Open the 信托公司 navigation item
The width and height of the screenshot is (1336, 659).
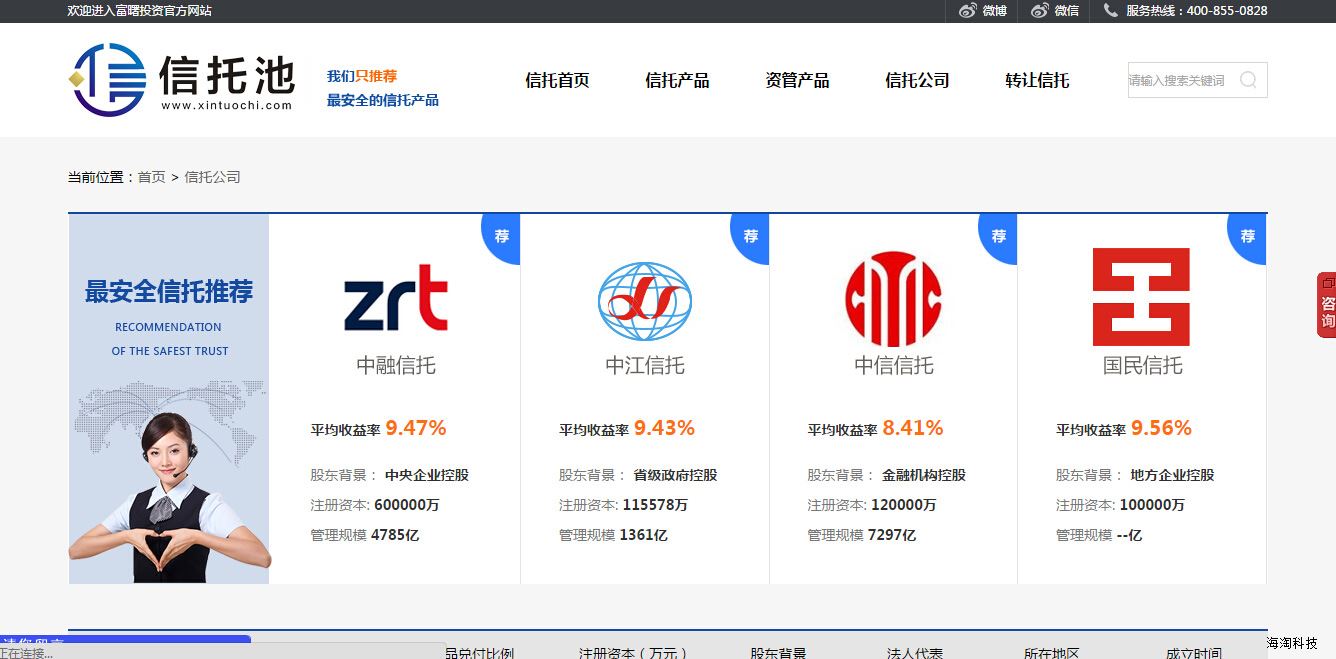(917, 81)
